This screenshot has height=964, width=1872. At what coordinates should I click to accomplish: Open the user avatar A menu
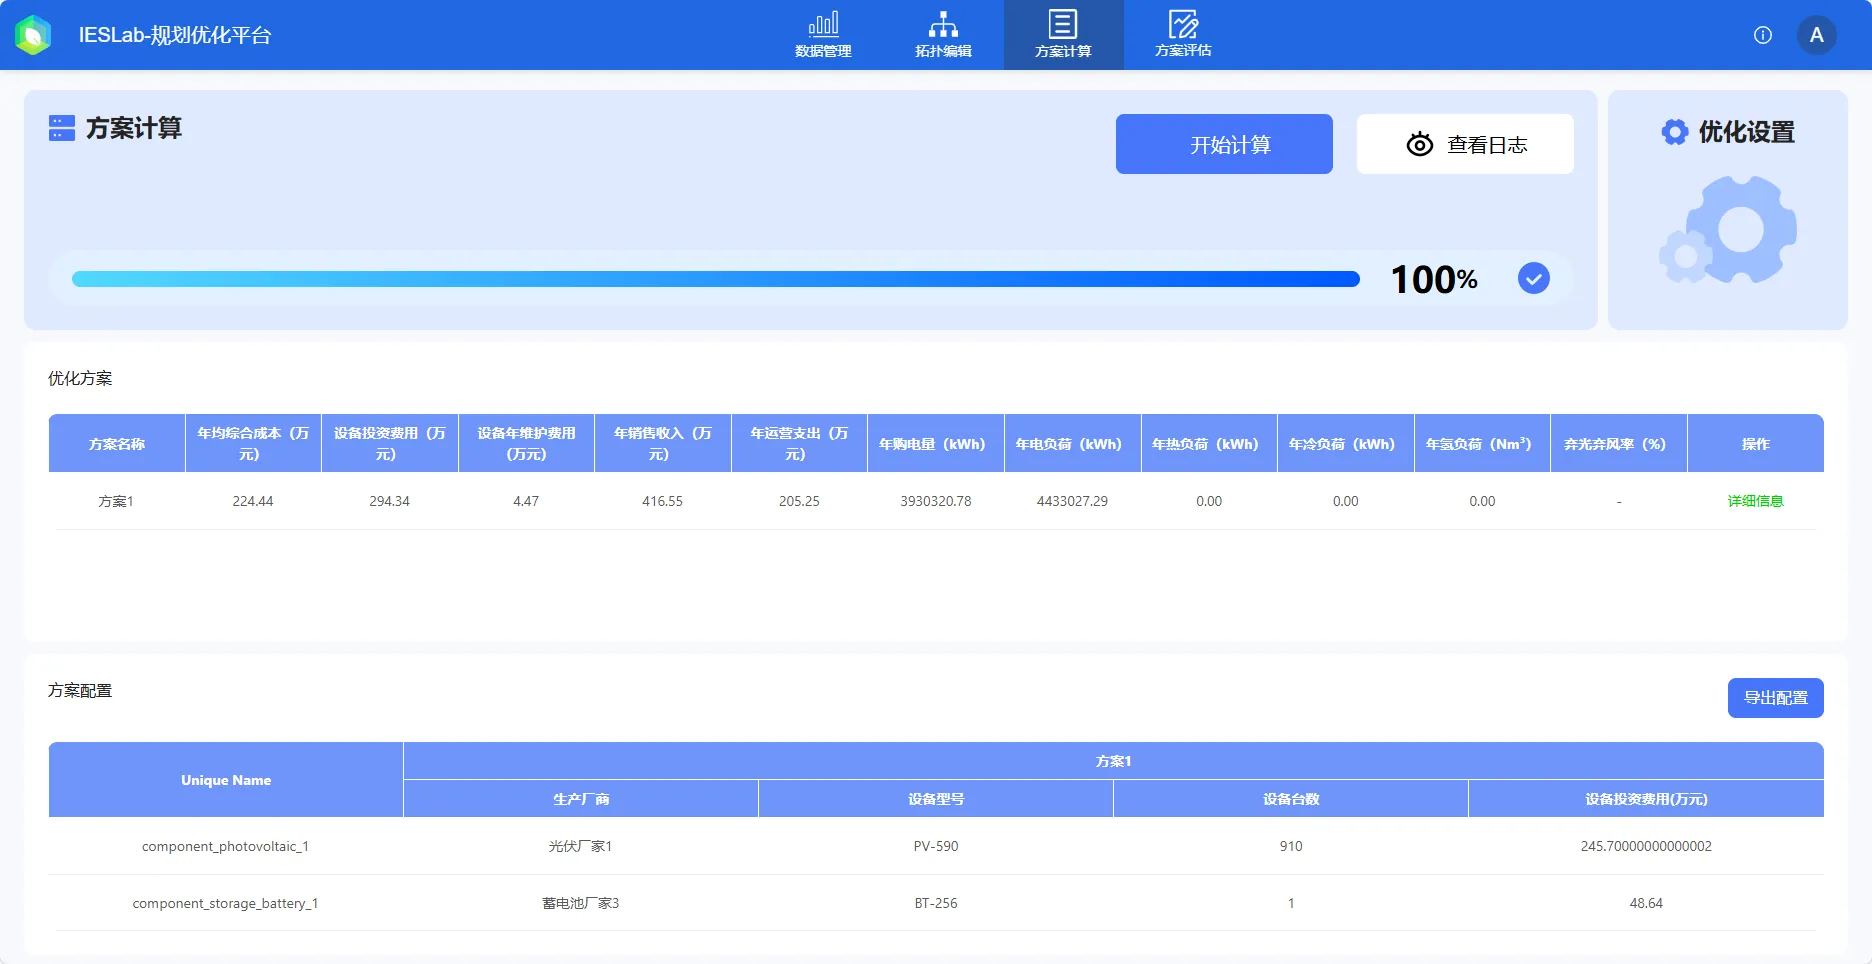point(1817,35)
